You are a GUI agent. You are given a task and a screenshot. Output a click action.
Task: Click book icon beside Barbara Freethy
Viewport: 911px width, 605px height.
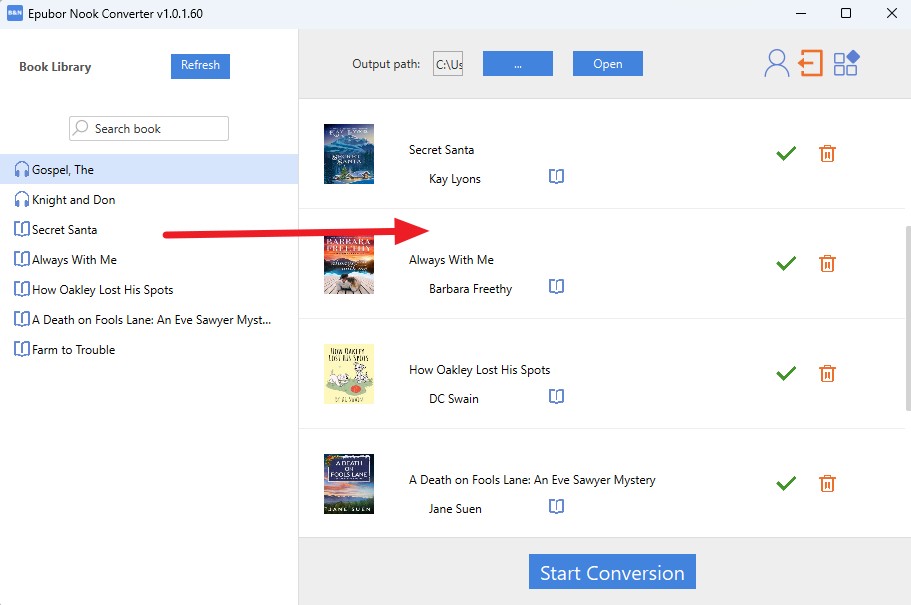[557, 286]
